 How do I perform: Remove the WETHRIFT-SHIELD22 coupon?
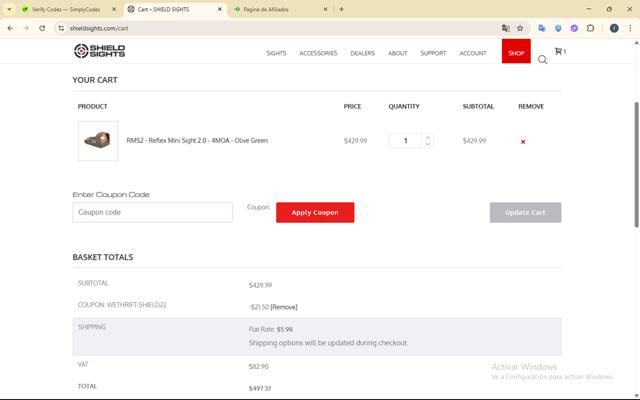point(284,307)
